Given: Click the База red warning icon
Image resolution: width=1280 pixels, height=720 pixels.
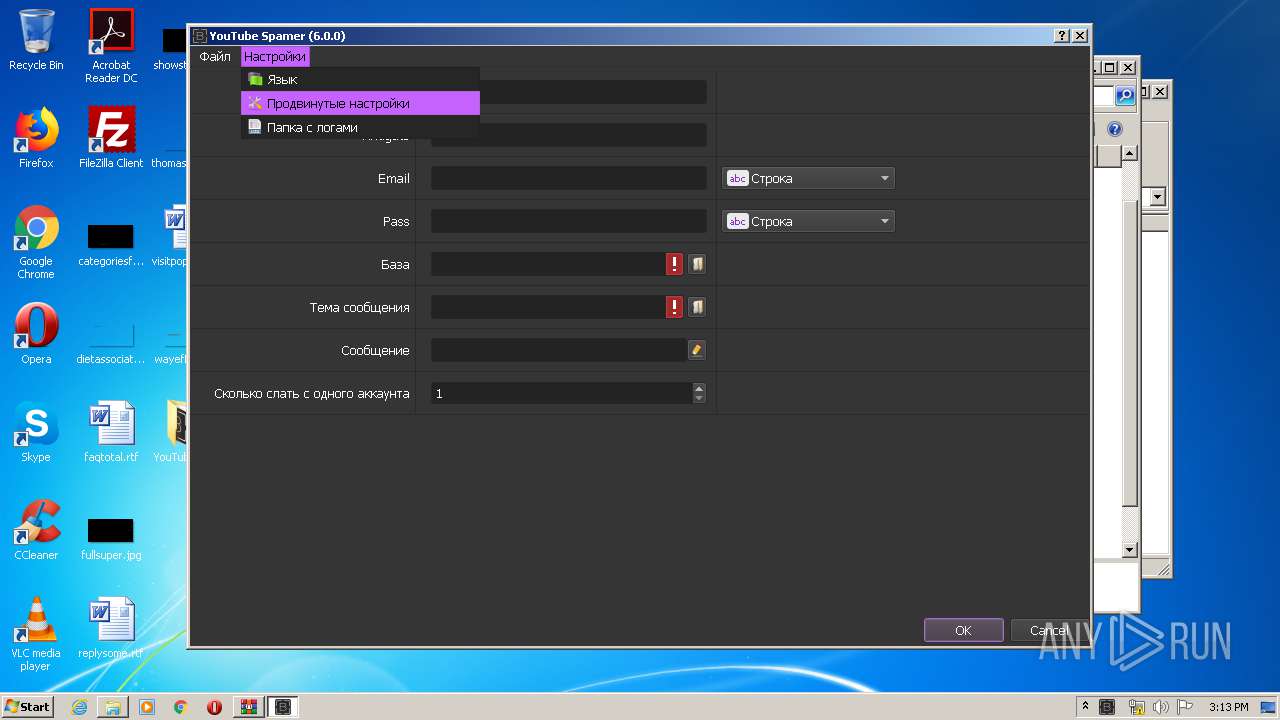Looking at the screenshot, I should (675, 264).
